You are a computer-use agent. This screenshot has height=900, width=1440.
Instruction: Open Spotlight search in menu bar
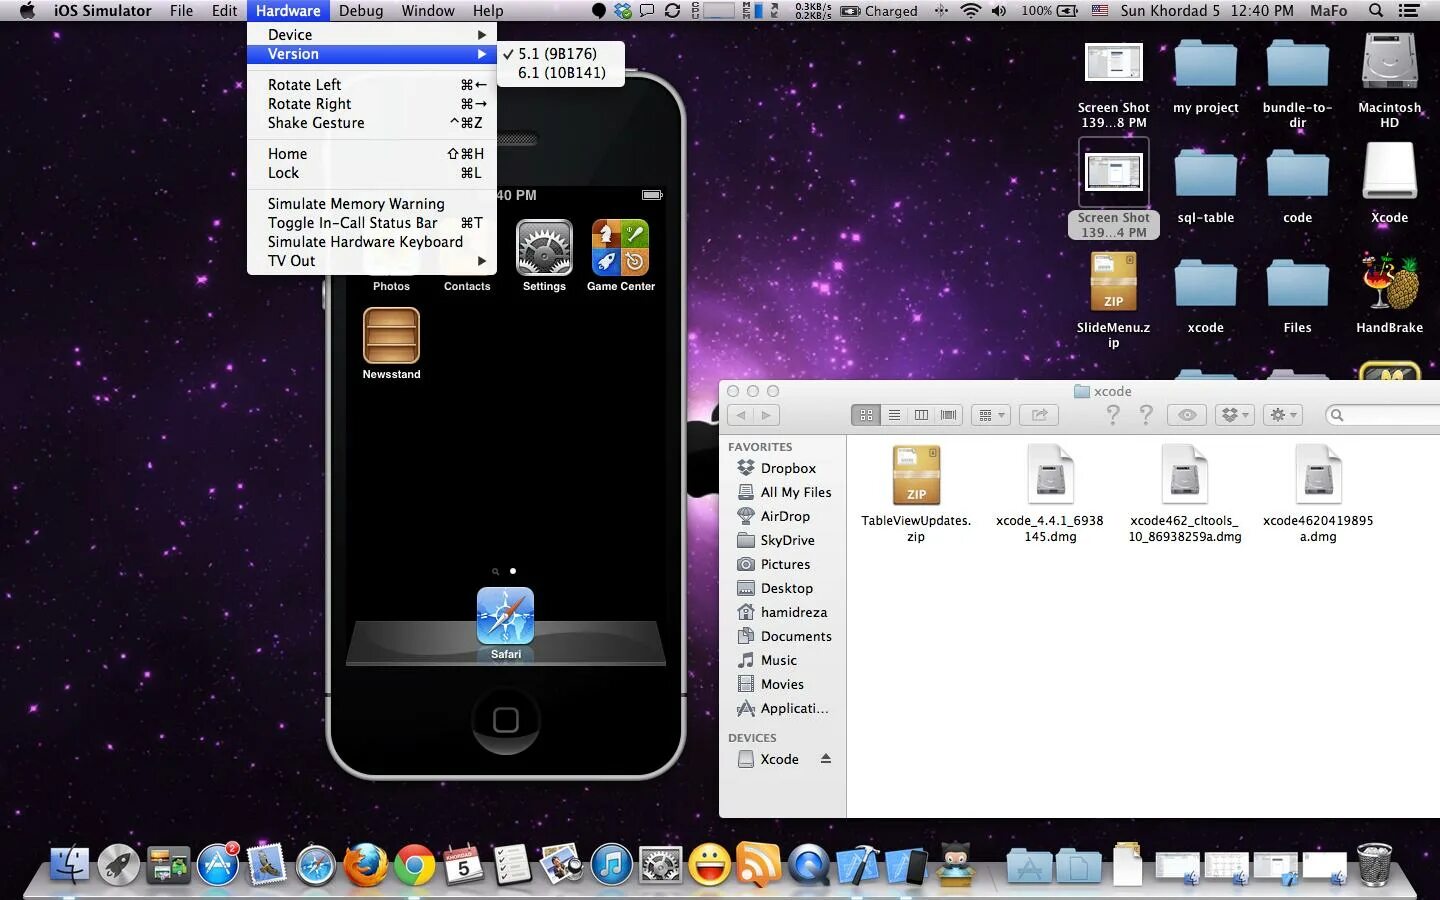1376,11
